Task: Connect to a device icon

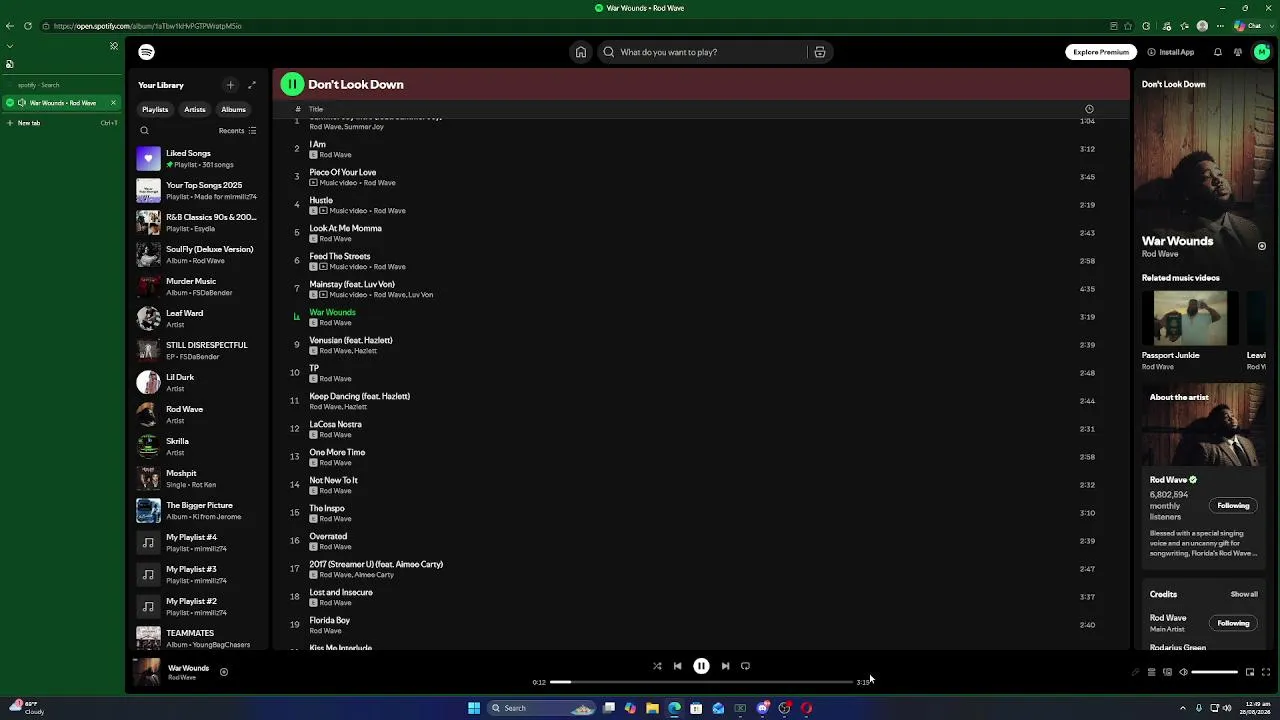Action: pos(1167,672)
